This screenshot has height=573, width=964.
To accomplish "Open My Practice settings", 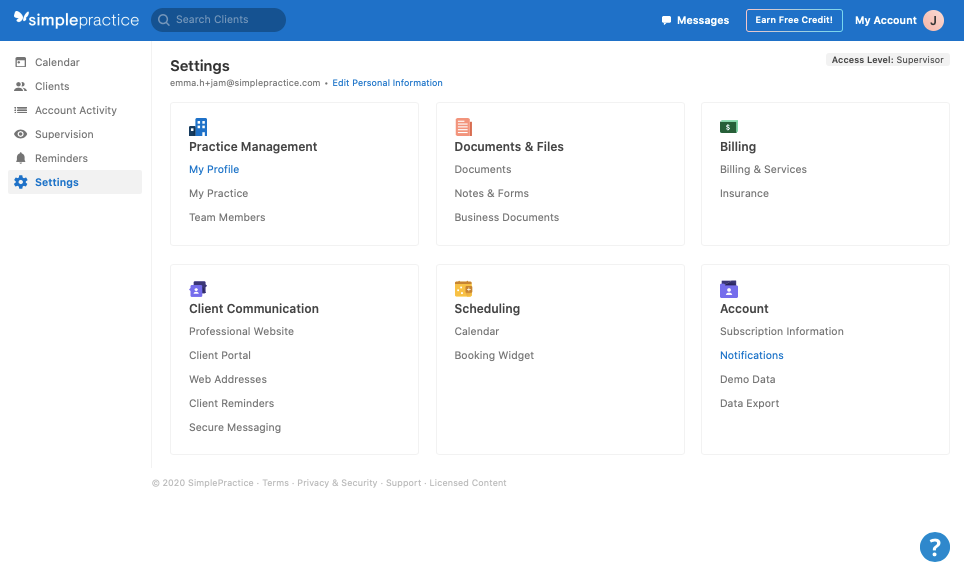I will tap(218, 193).
